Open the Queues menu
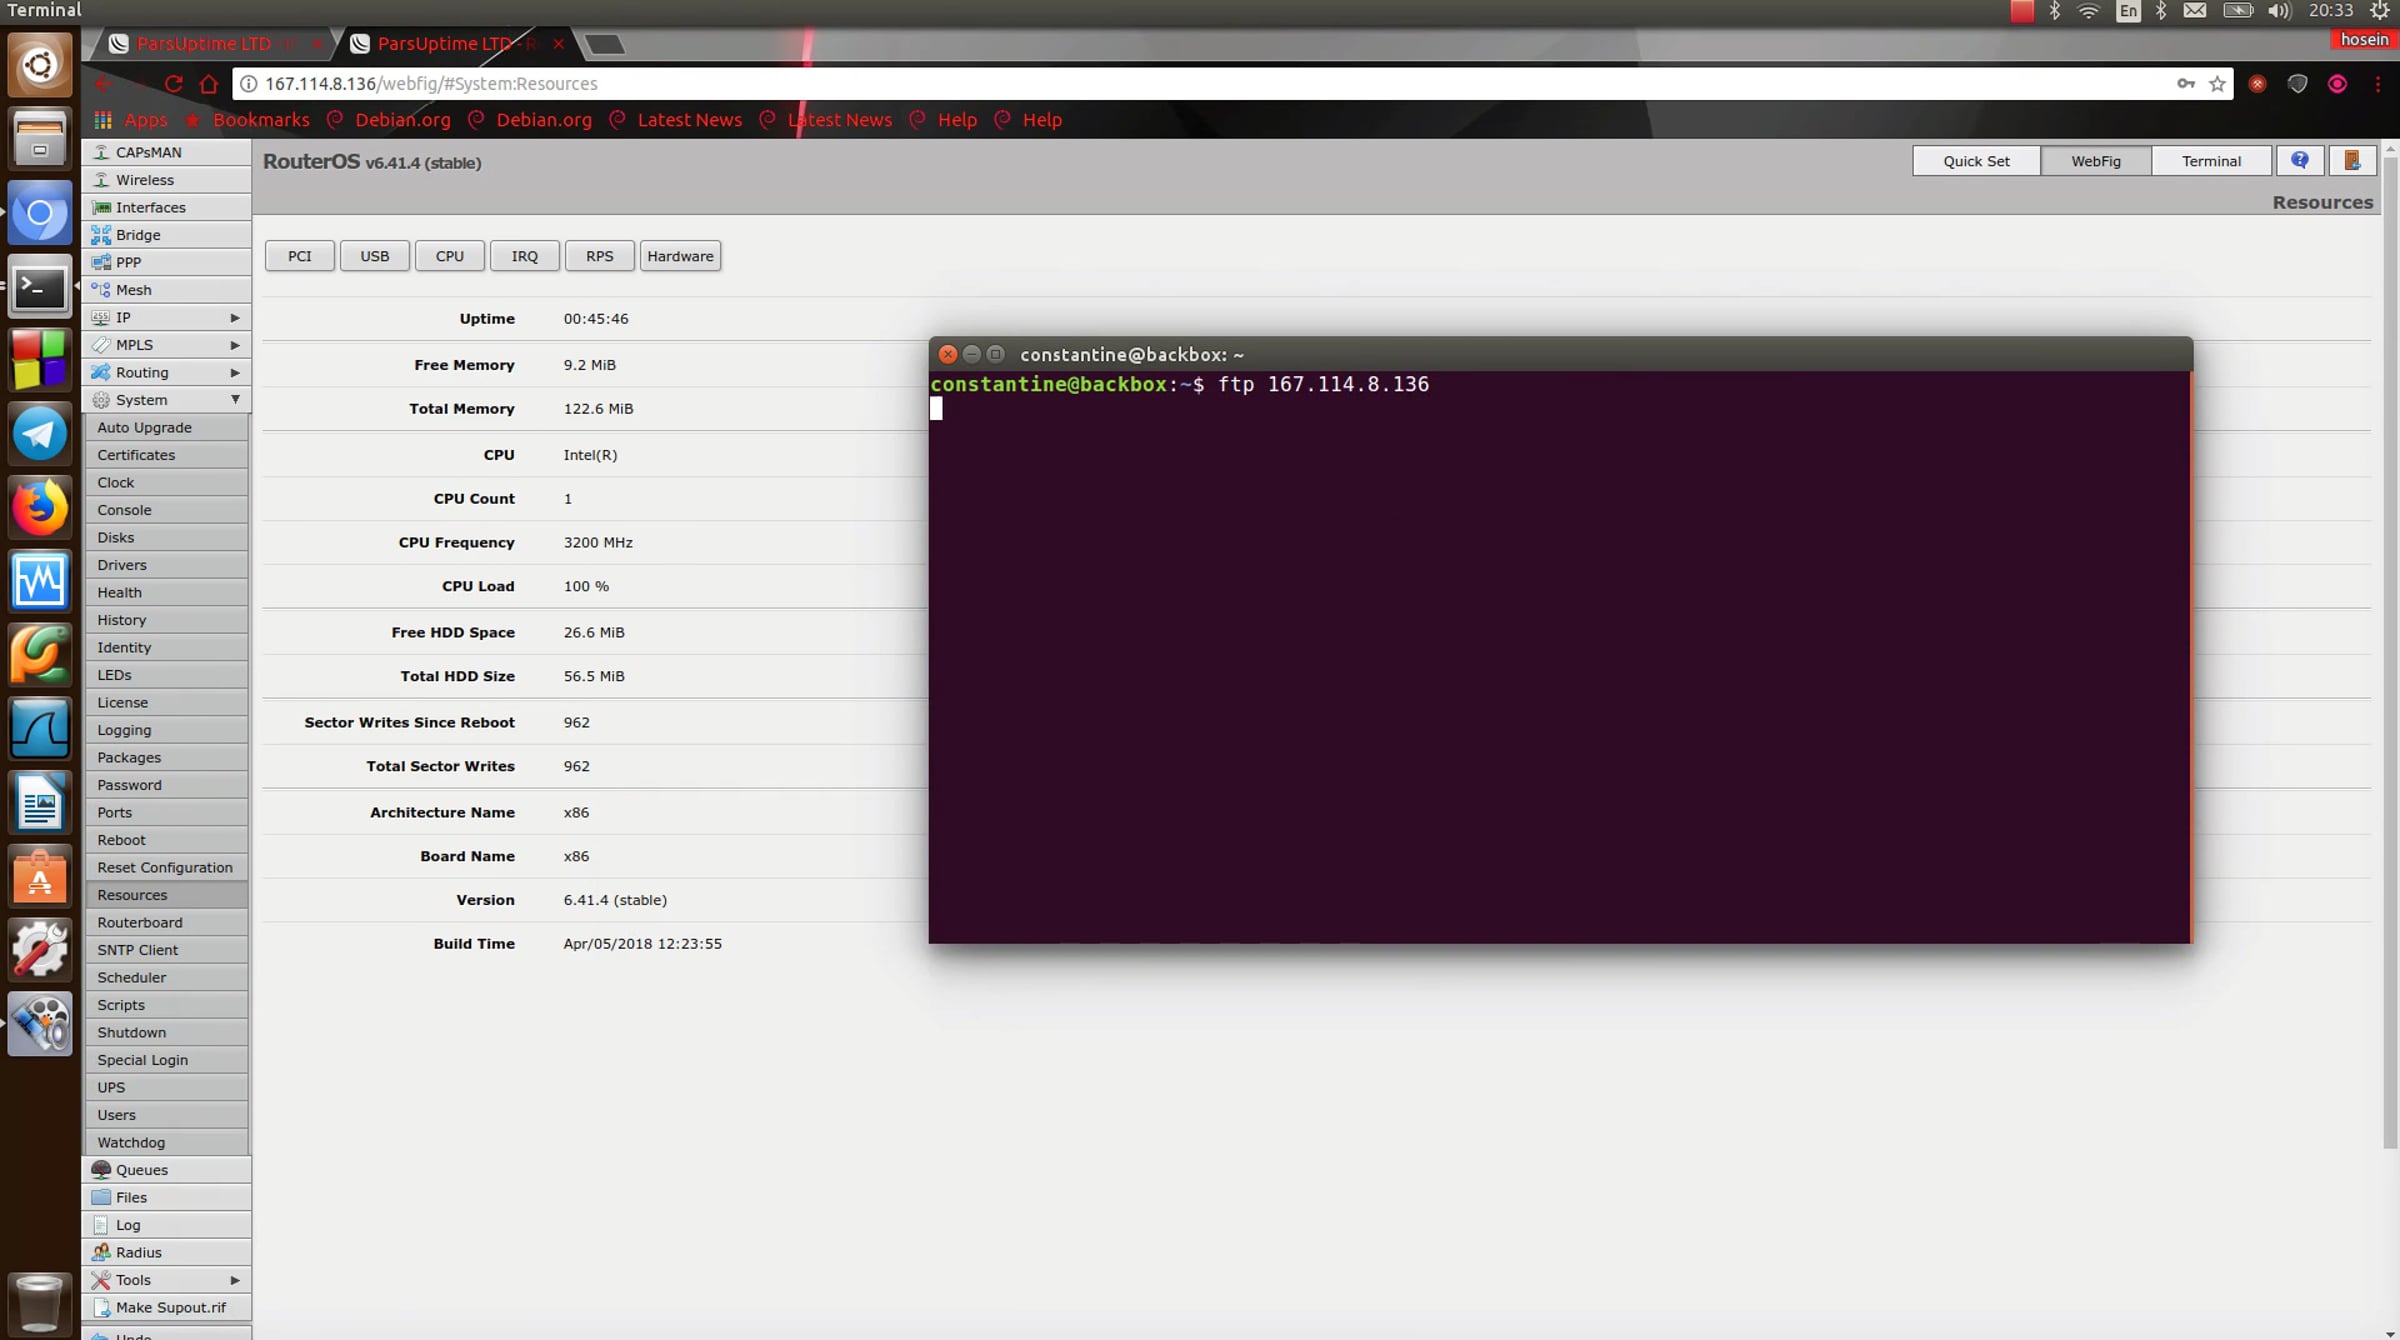The image size is (2400, 1340). [x=166, y=1170]
